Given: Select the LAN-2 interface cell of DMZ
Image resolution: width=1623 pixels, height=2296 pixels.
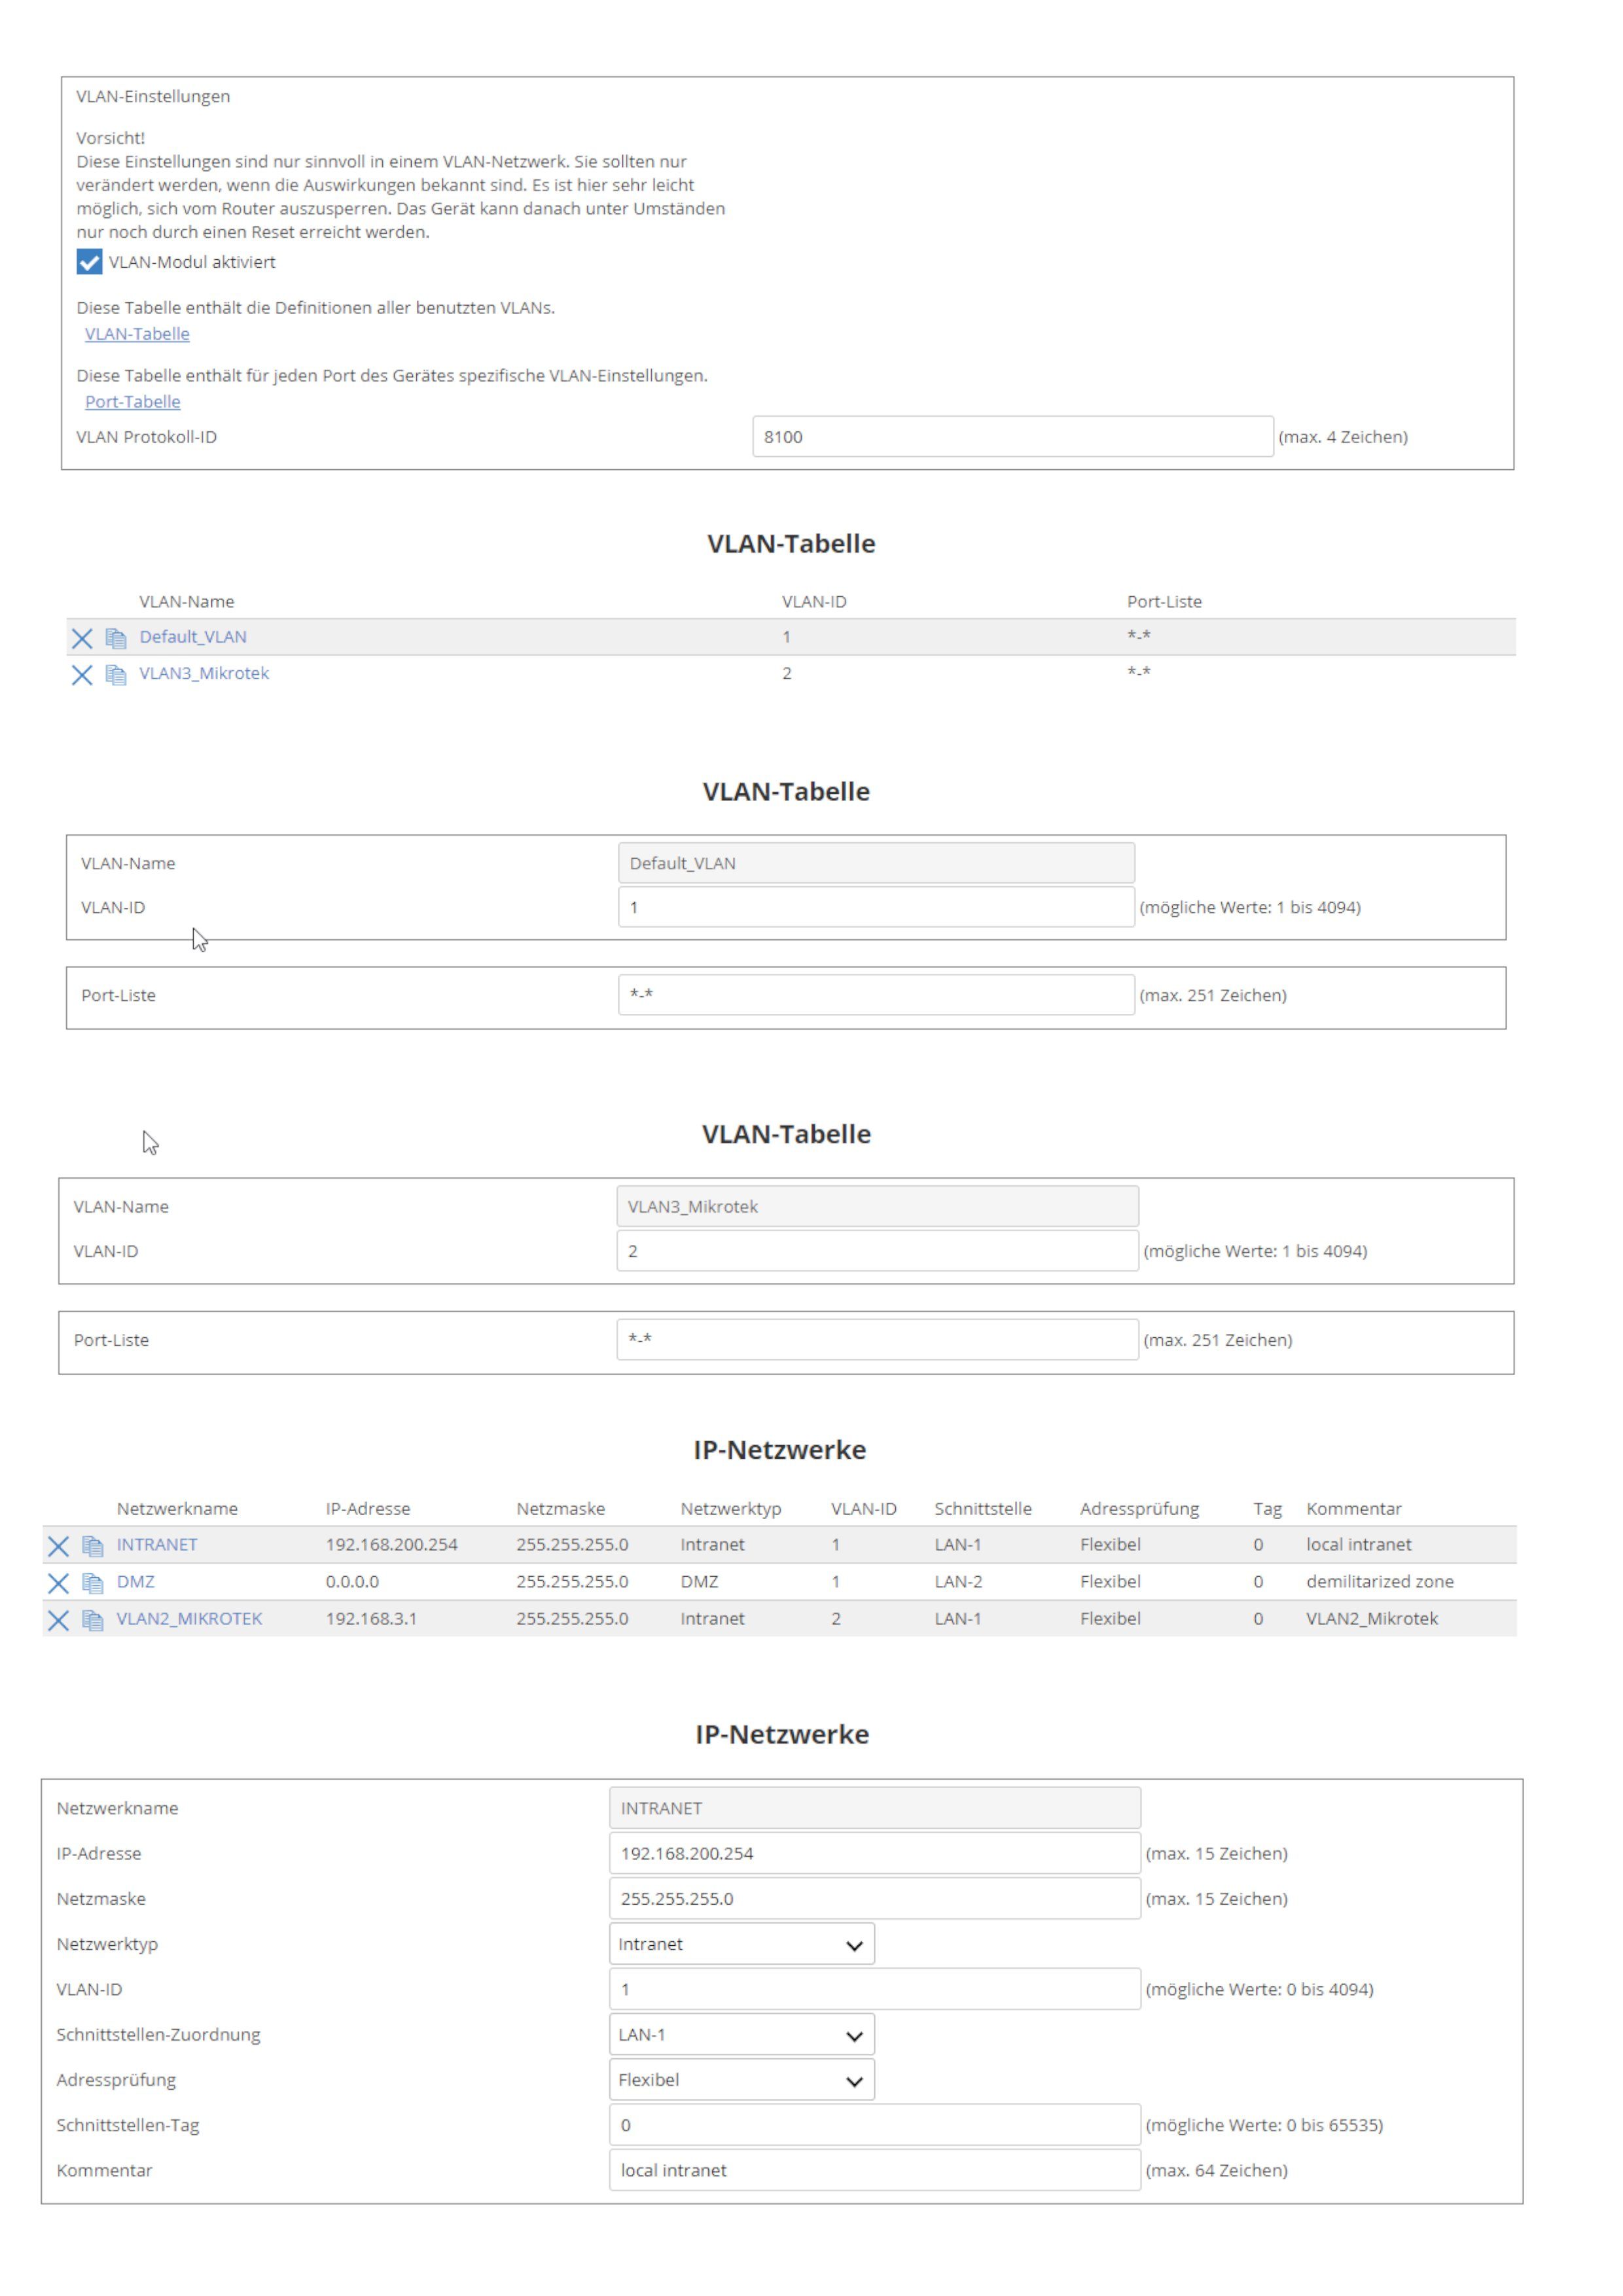Looking at the screenshot, I should pos(958,1582).
